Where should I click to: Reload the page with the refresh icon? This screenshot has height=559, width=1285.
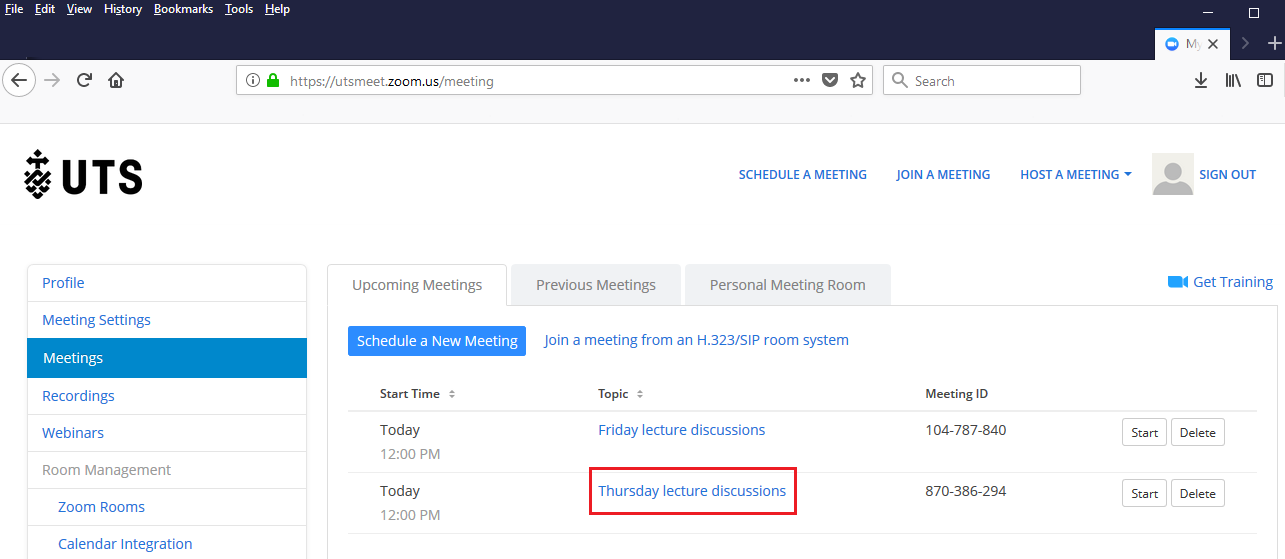tap(84, 80)
